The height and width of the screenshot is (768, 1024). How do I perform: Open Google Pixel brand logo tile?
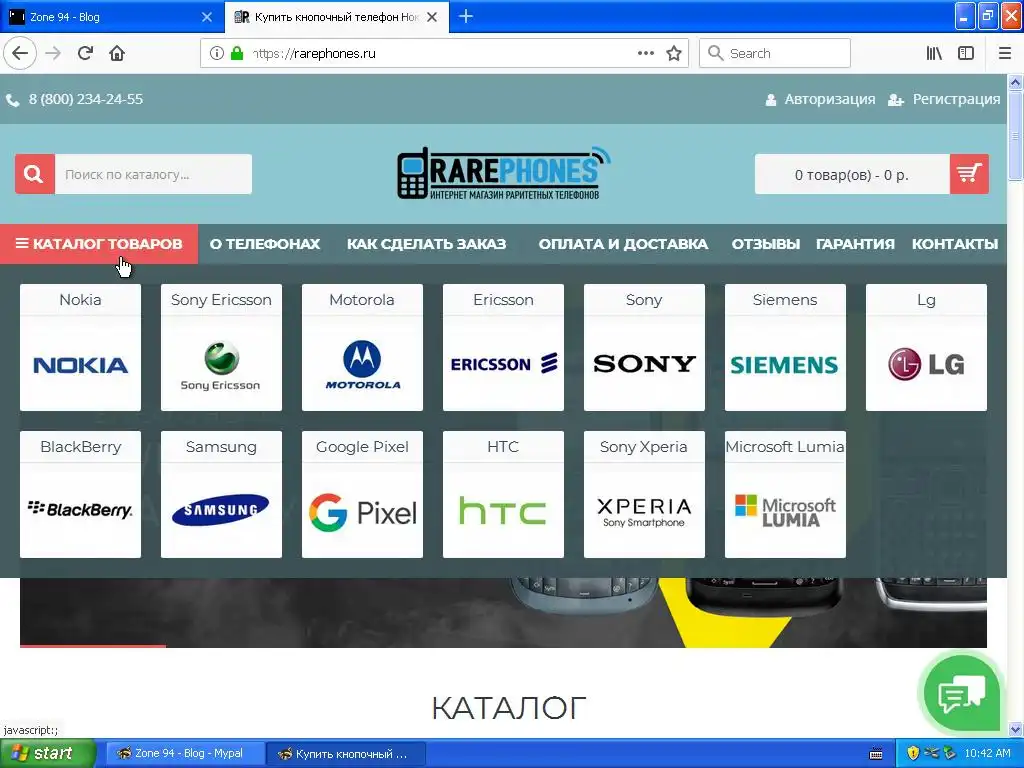[362, 511]
